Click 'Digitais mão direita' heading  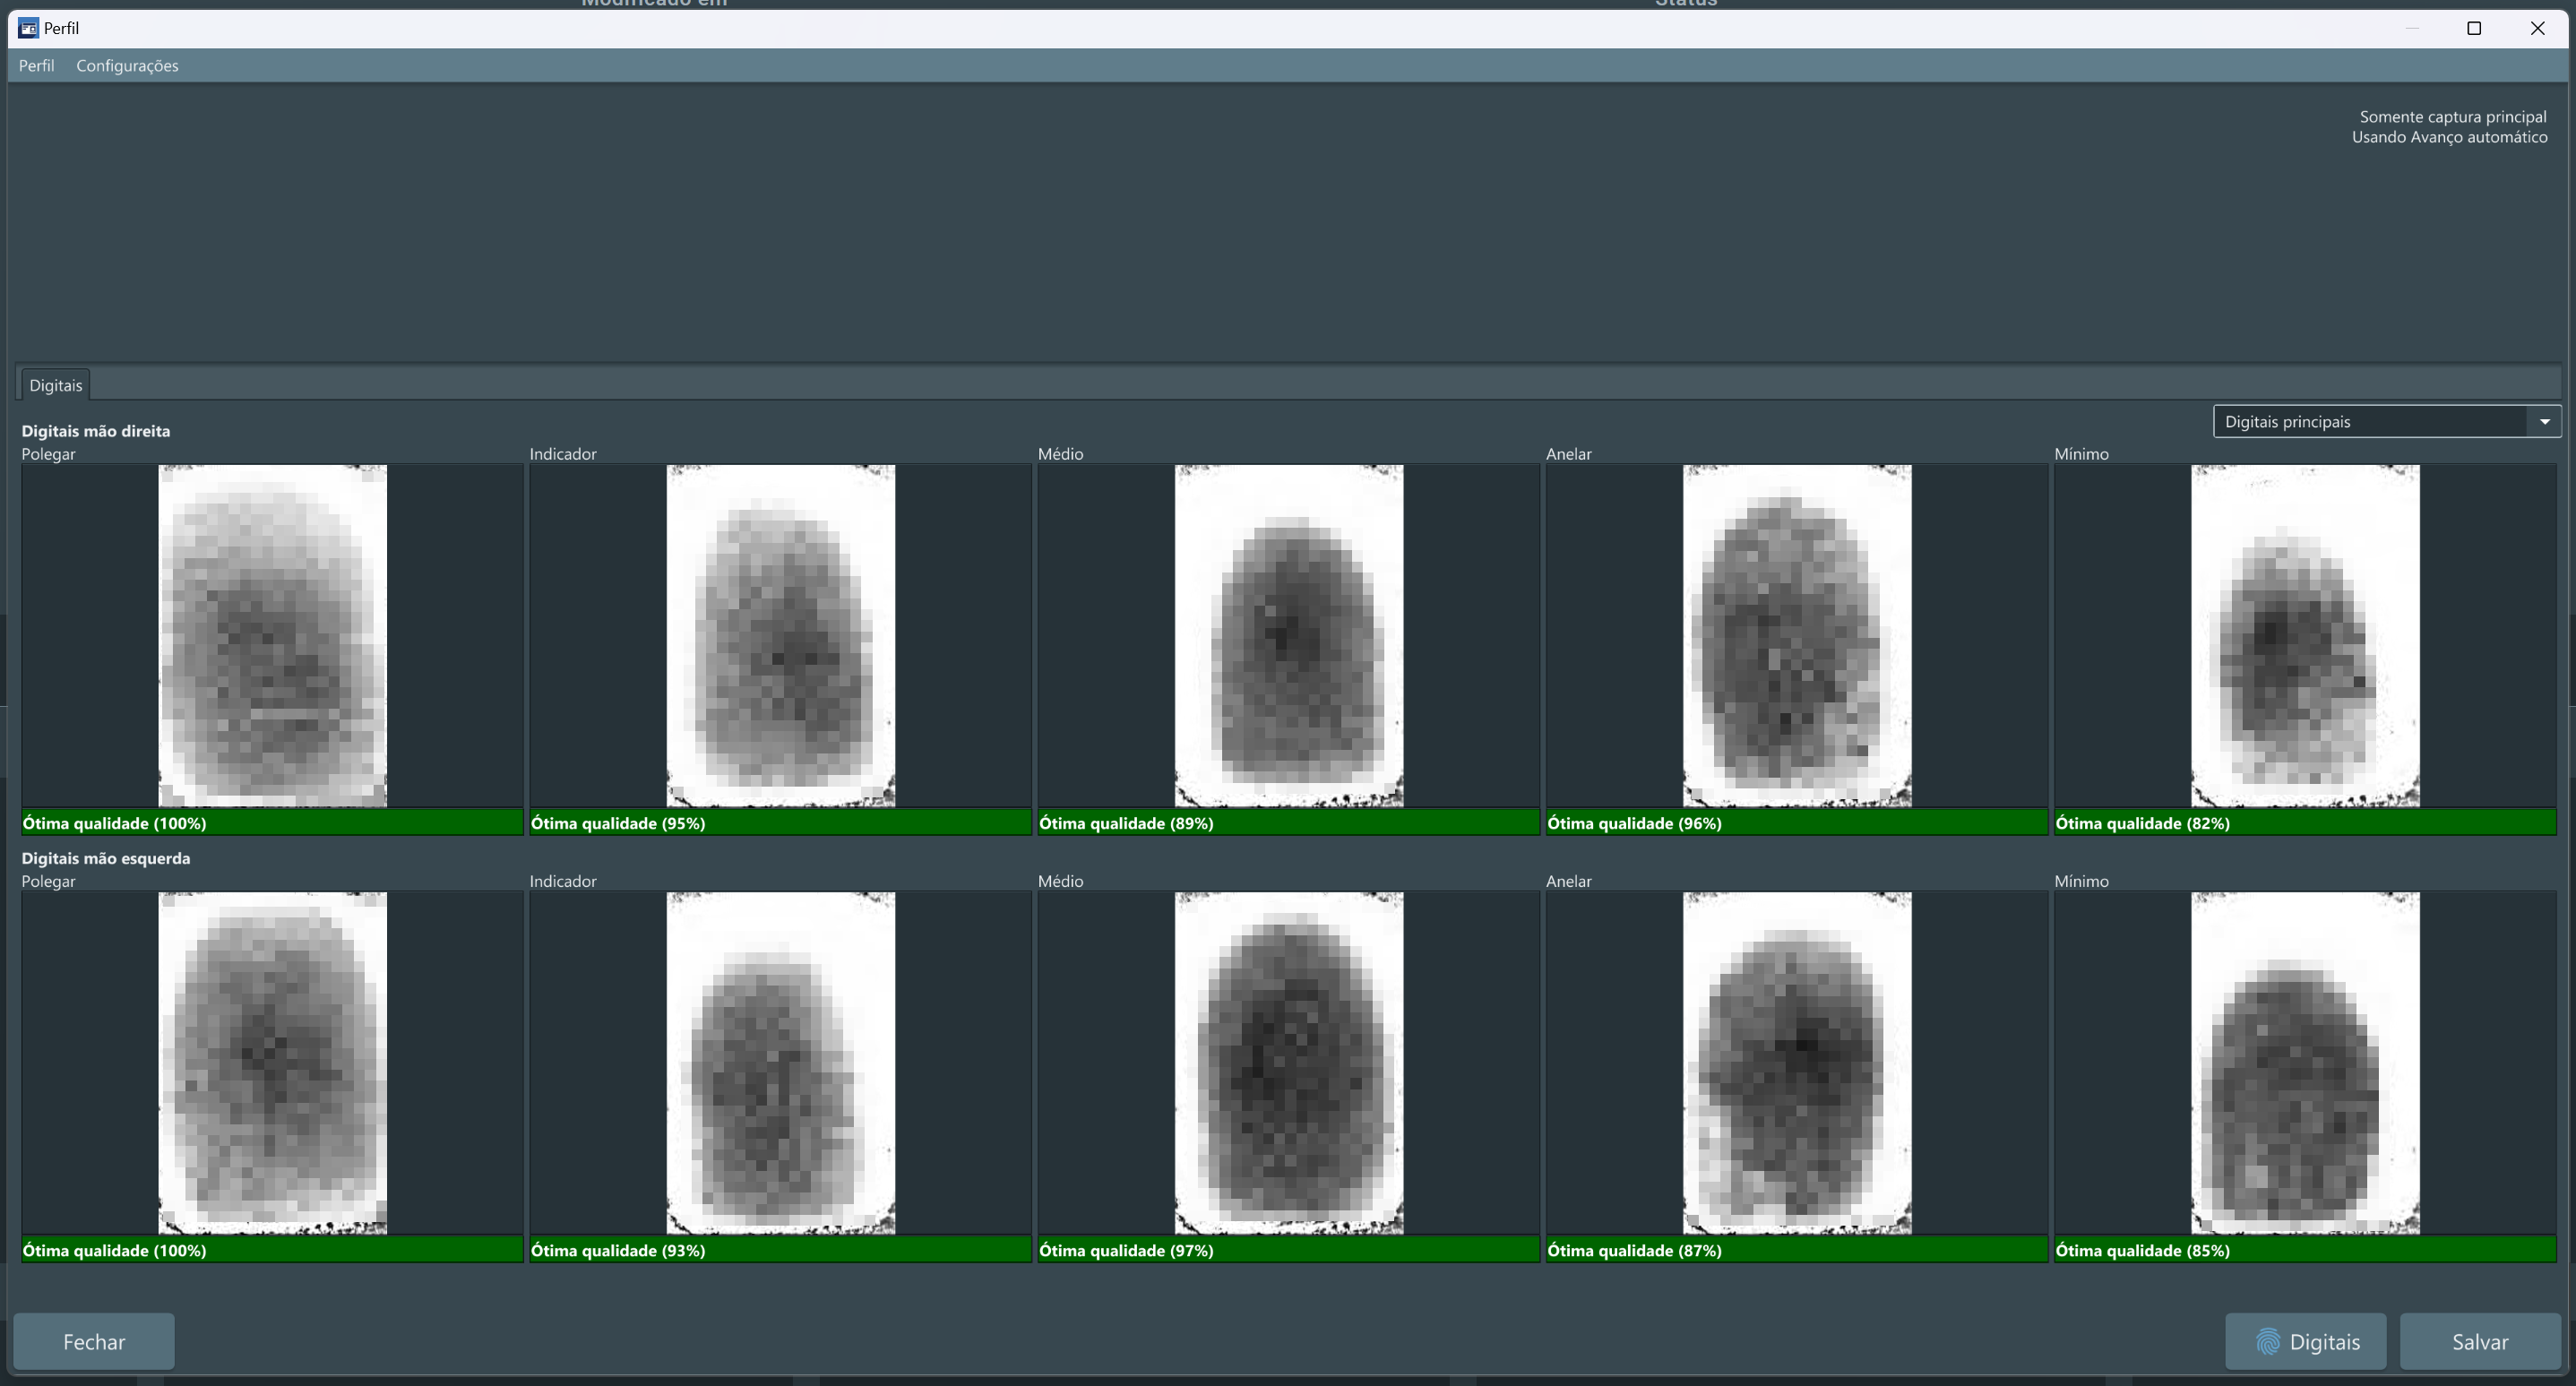96,431
